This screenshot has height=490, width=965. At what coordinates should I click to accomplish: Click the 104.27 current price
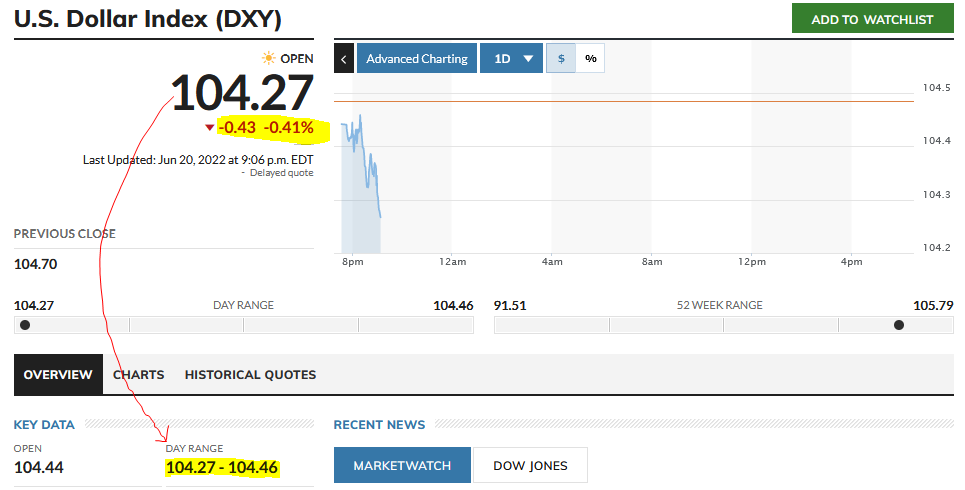242,93
